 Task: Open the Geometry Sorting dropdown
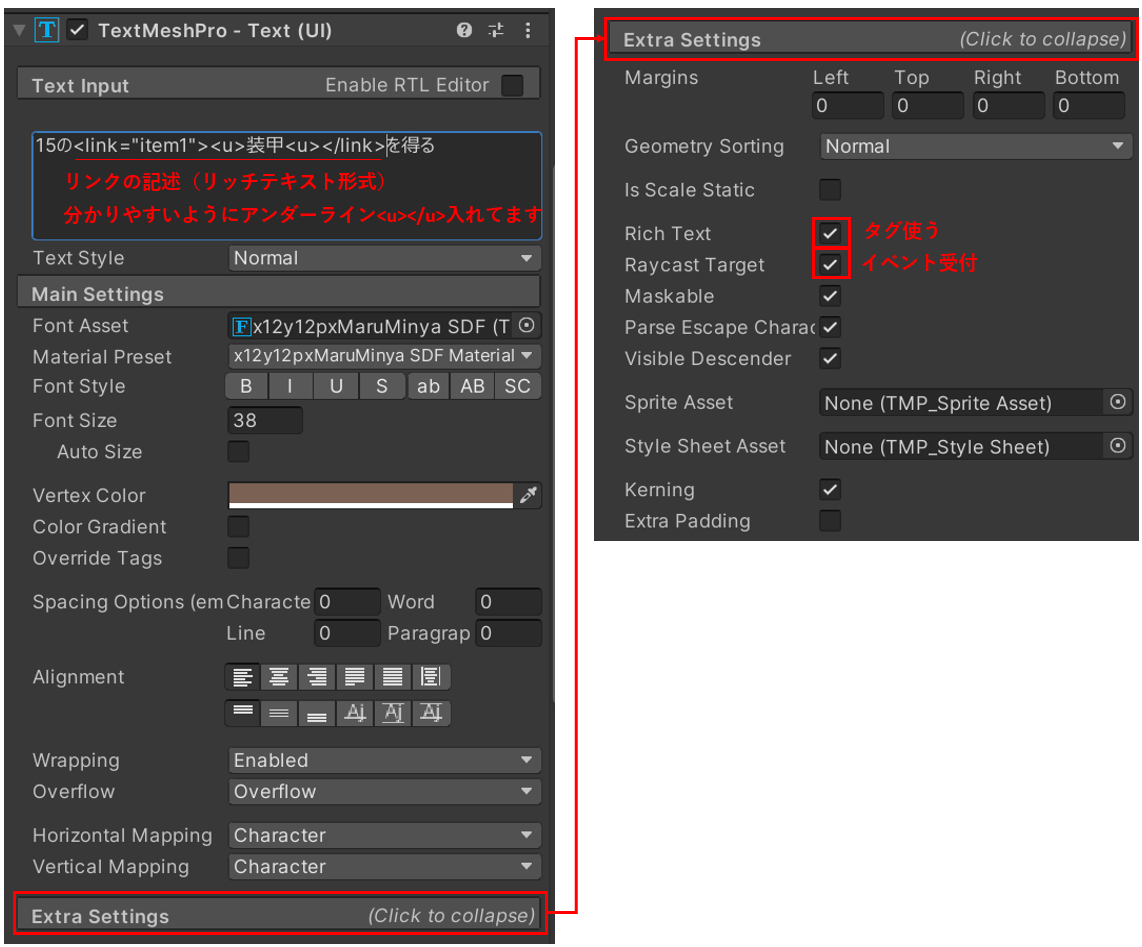tap(975, 146)
